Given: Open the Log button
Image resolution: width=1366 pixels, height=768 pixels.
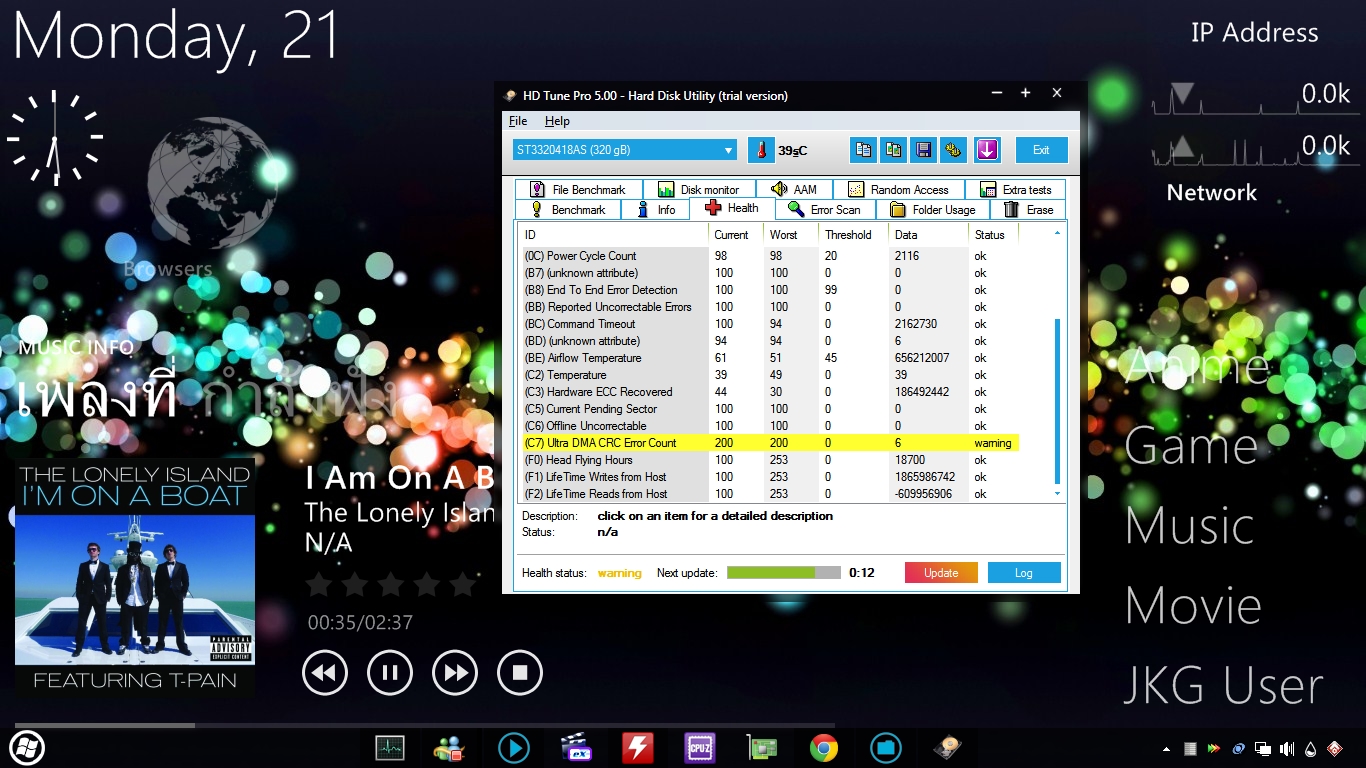Looking at the screenshot, I should tap(1024, 573).
